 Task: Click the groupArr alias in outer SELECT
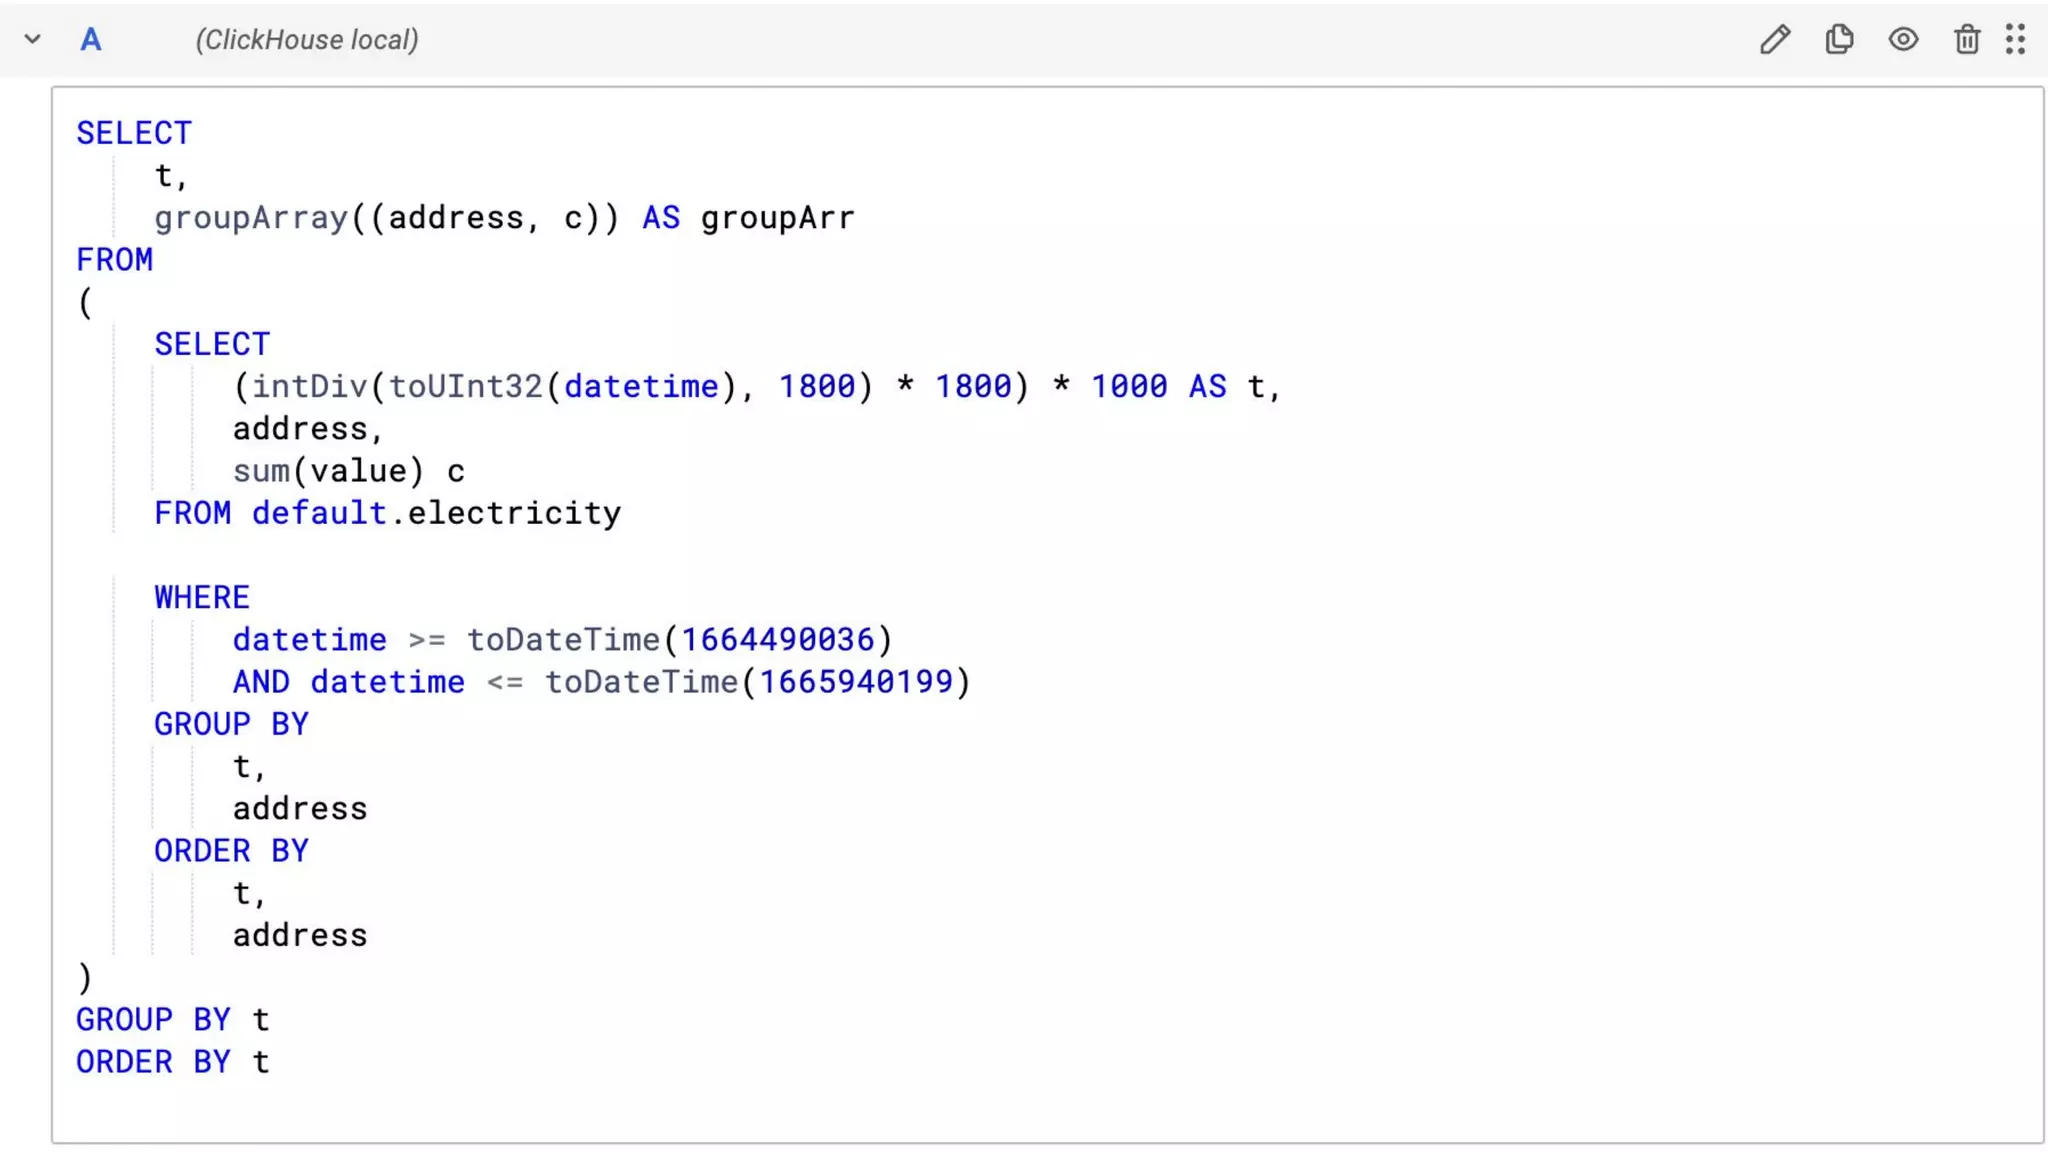click(777, 218)
